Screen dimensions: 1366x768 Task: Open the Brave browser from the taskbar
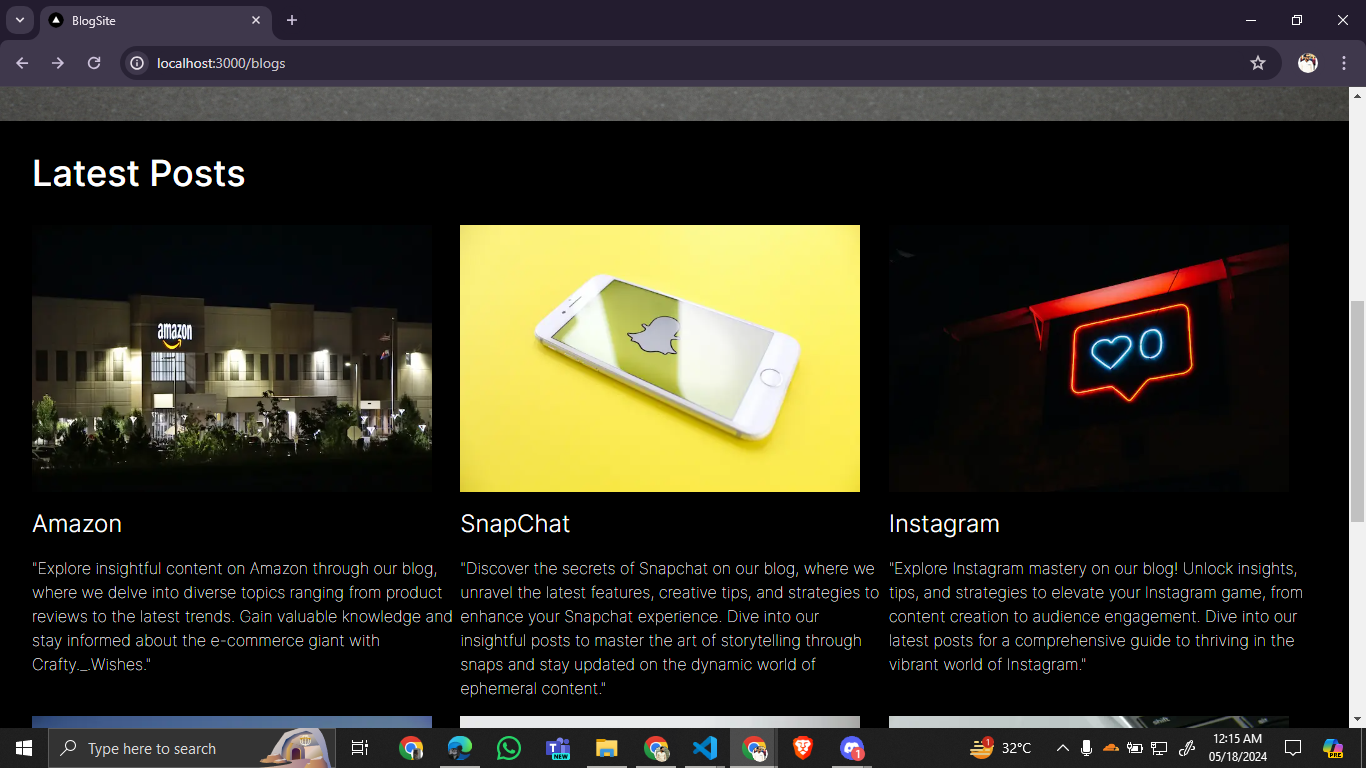(x=803, y=748)
